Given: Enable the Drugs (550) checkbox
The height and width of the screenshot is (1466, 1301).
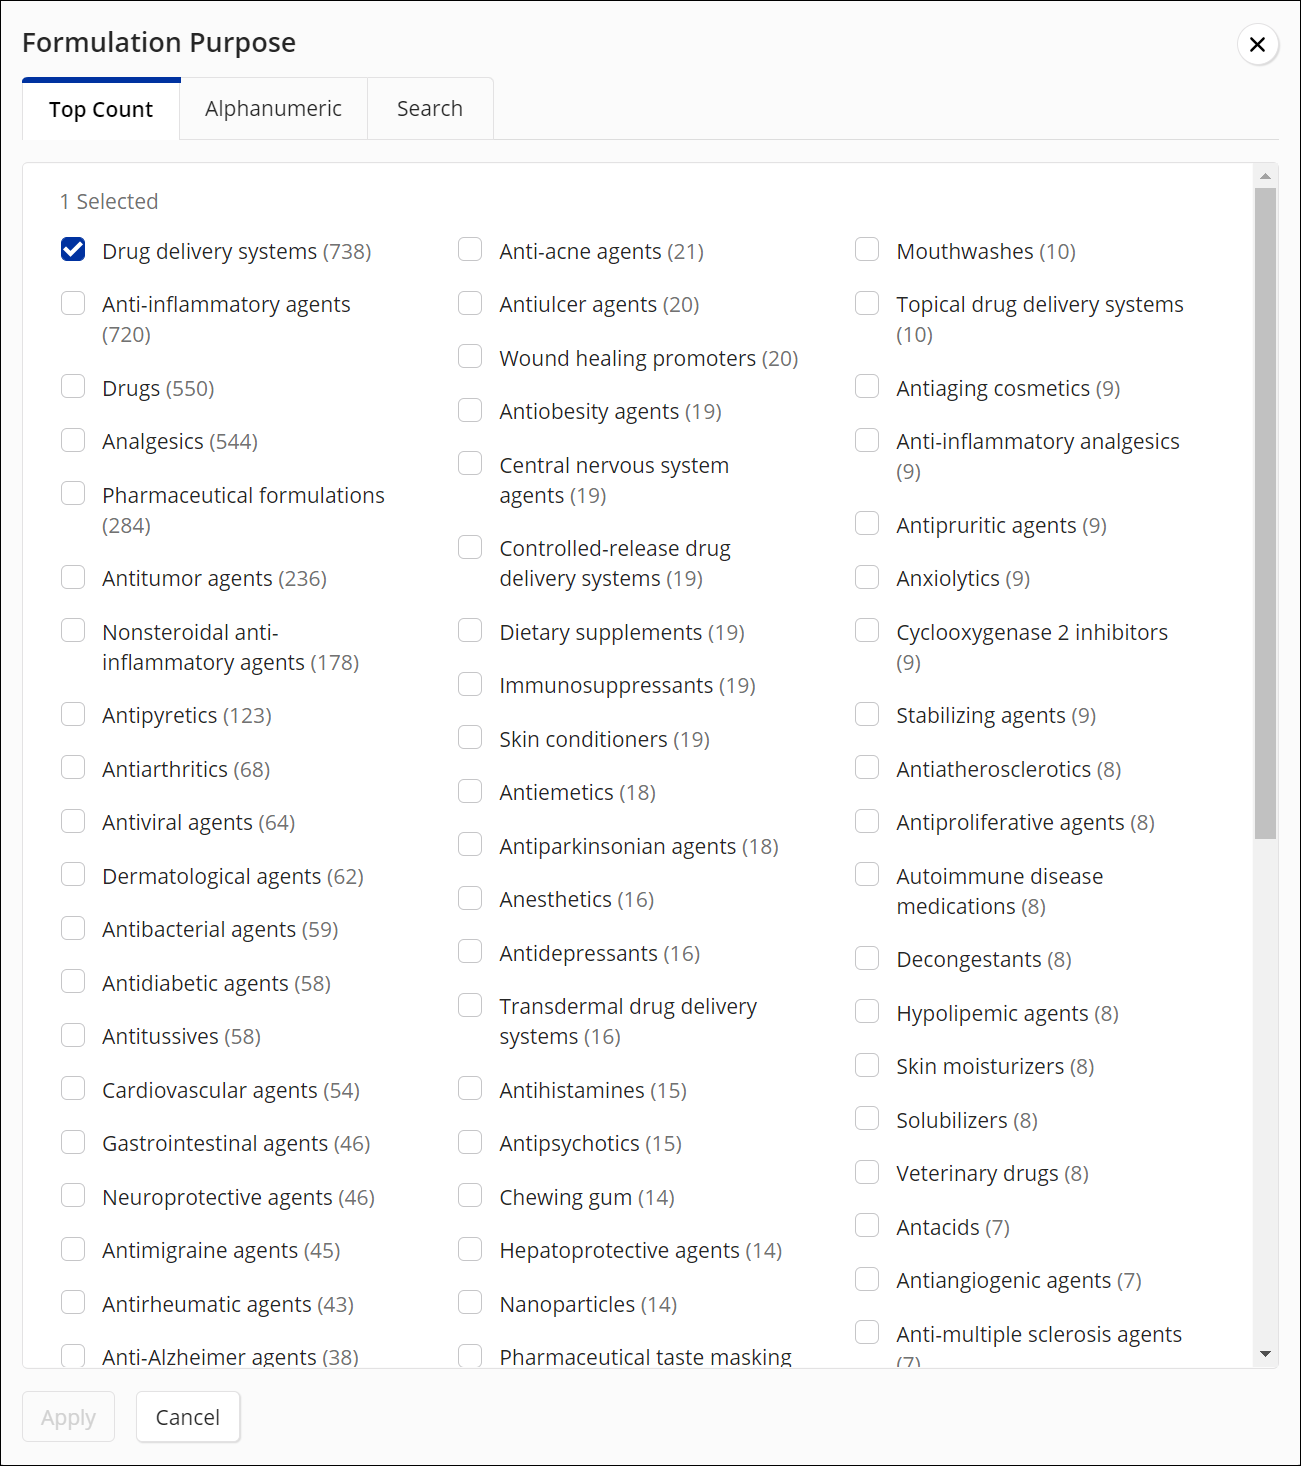Looking at the screenshot, I should point(73,386).
